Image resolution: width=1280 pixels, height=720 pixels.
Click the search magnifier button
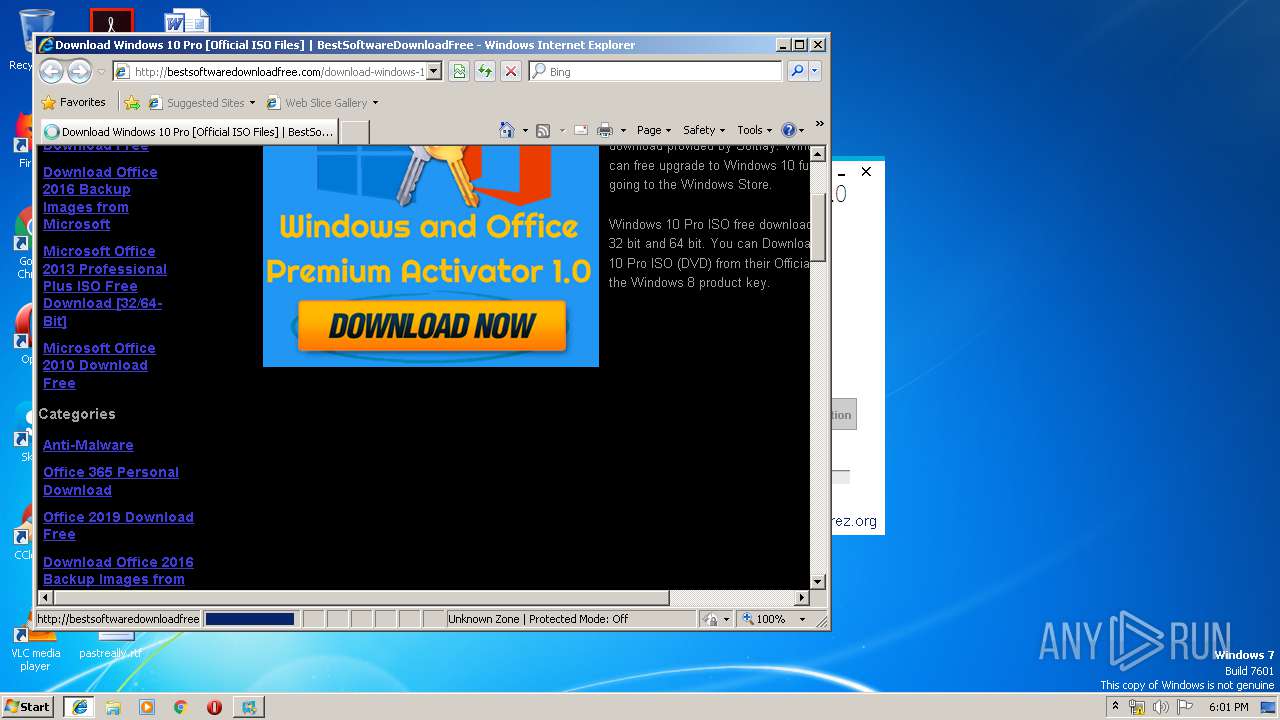(x=797, y=71)
